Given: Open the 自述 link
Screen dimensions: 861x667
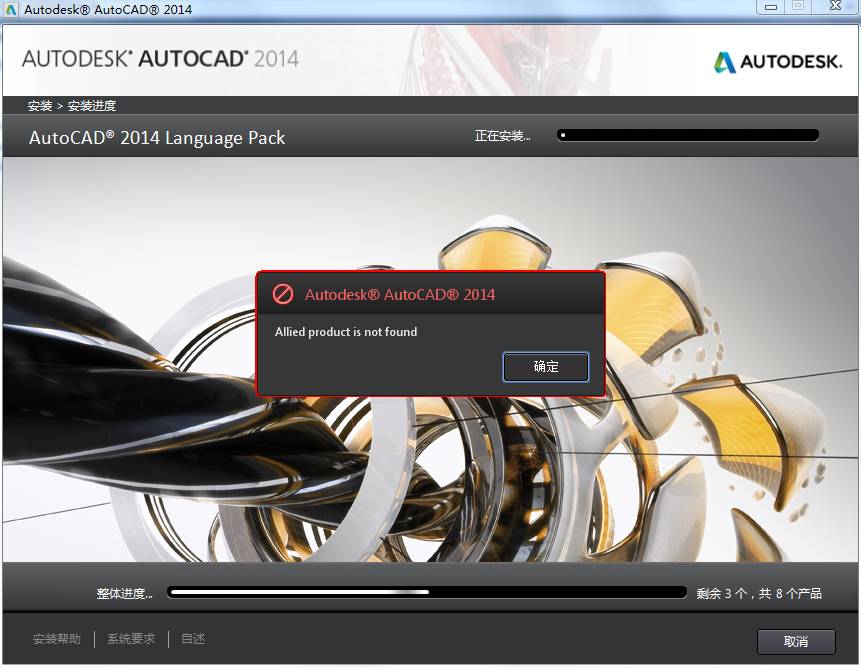Looking at the screenshot, I should point(193,639).
